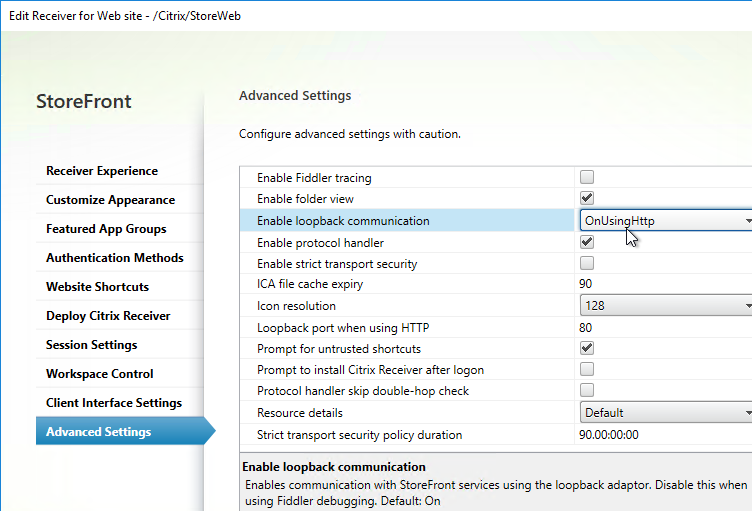The width and height of the screenshot is (752, 511).
Task: Open the Icon resolution 128 dropdown
Action: tap(666, 306)
